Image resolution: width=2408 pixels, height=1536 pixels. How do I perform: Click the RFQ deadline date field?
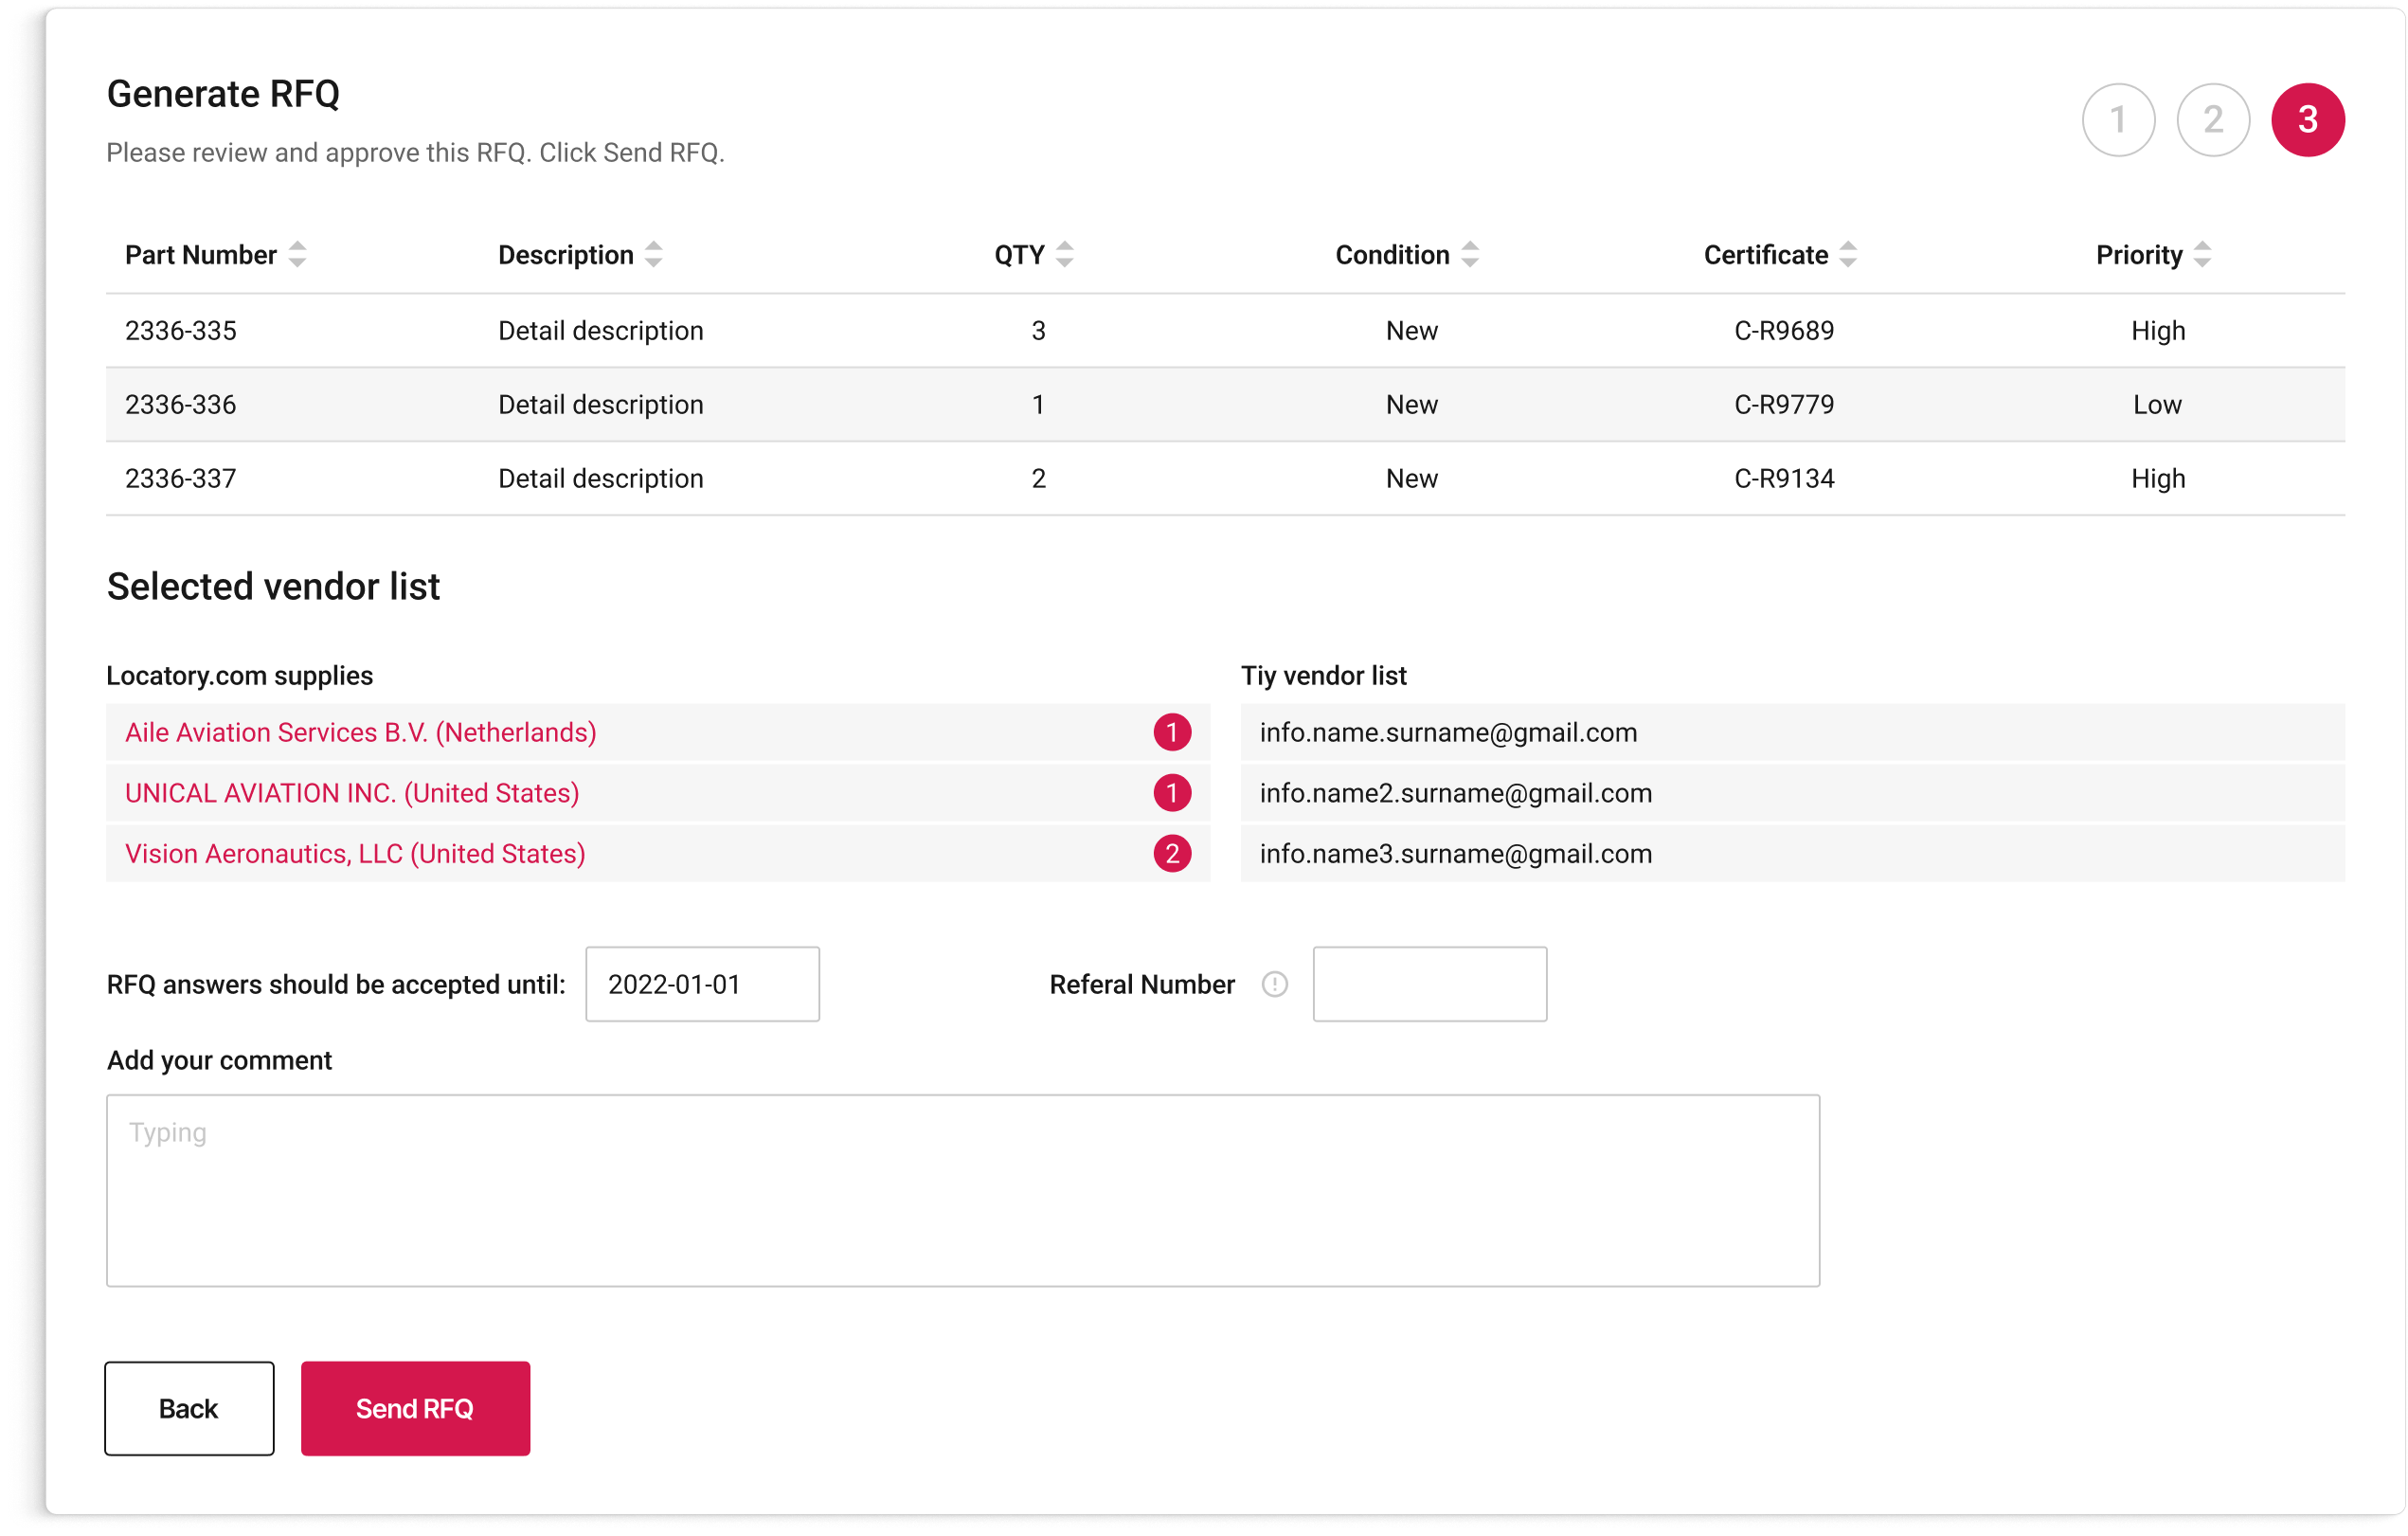[702, 984]
